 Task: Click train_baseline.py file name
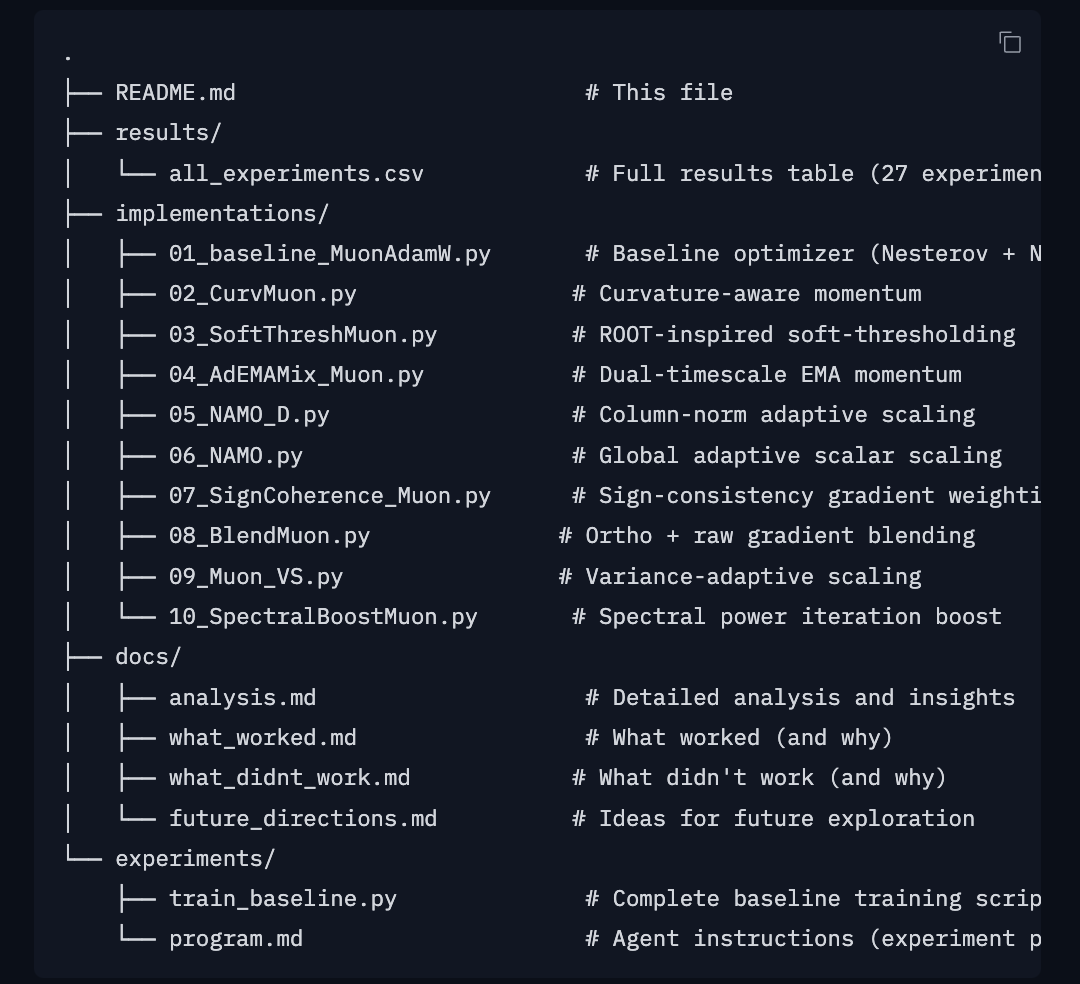pos(282,899)
